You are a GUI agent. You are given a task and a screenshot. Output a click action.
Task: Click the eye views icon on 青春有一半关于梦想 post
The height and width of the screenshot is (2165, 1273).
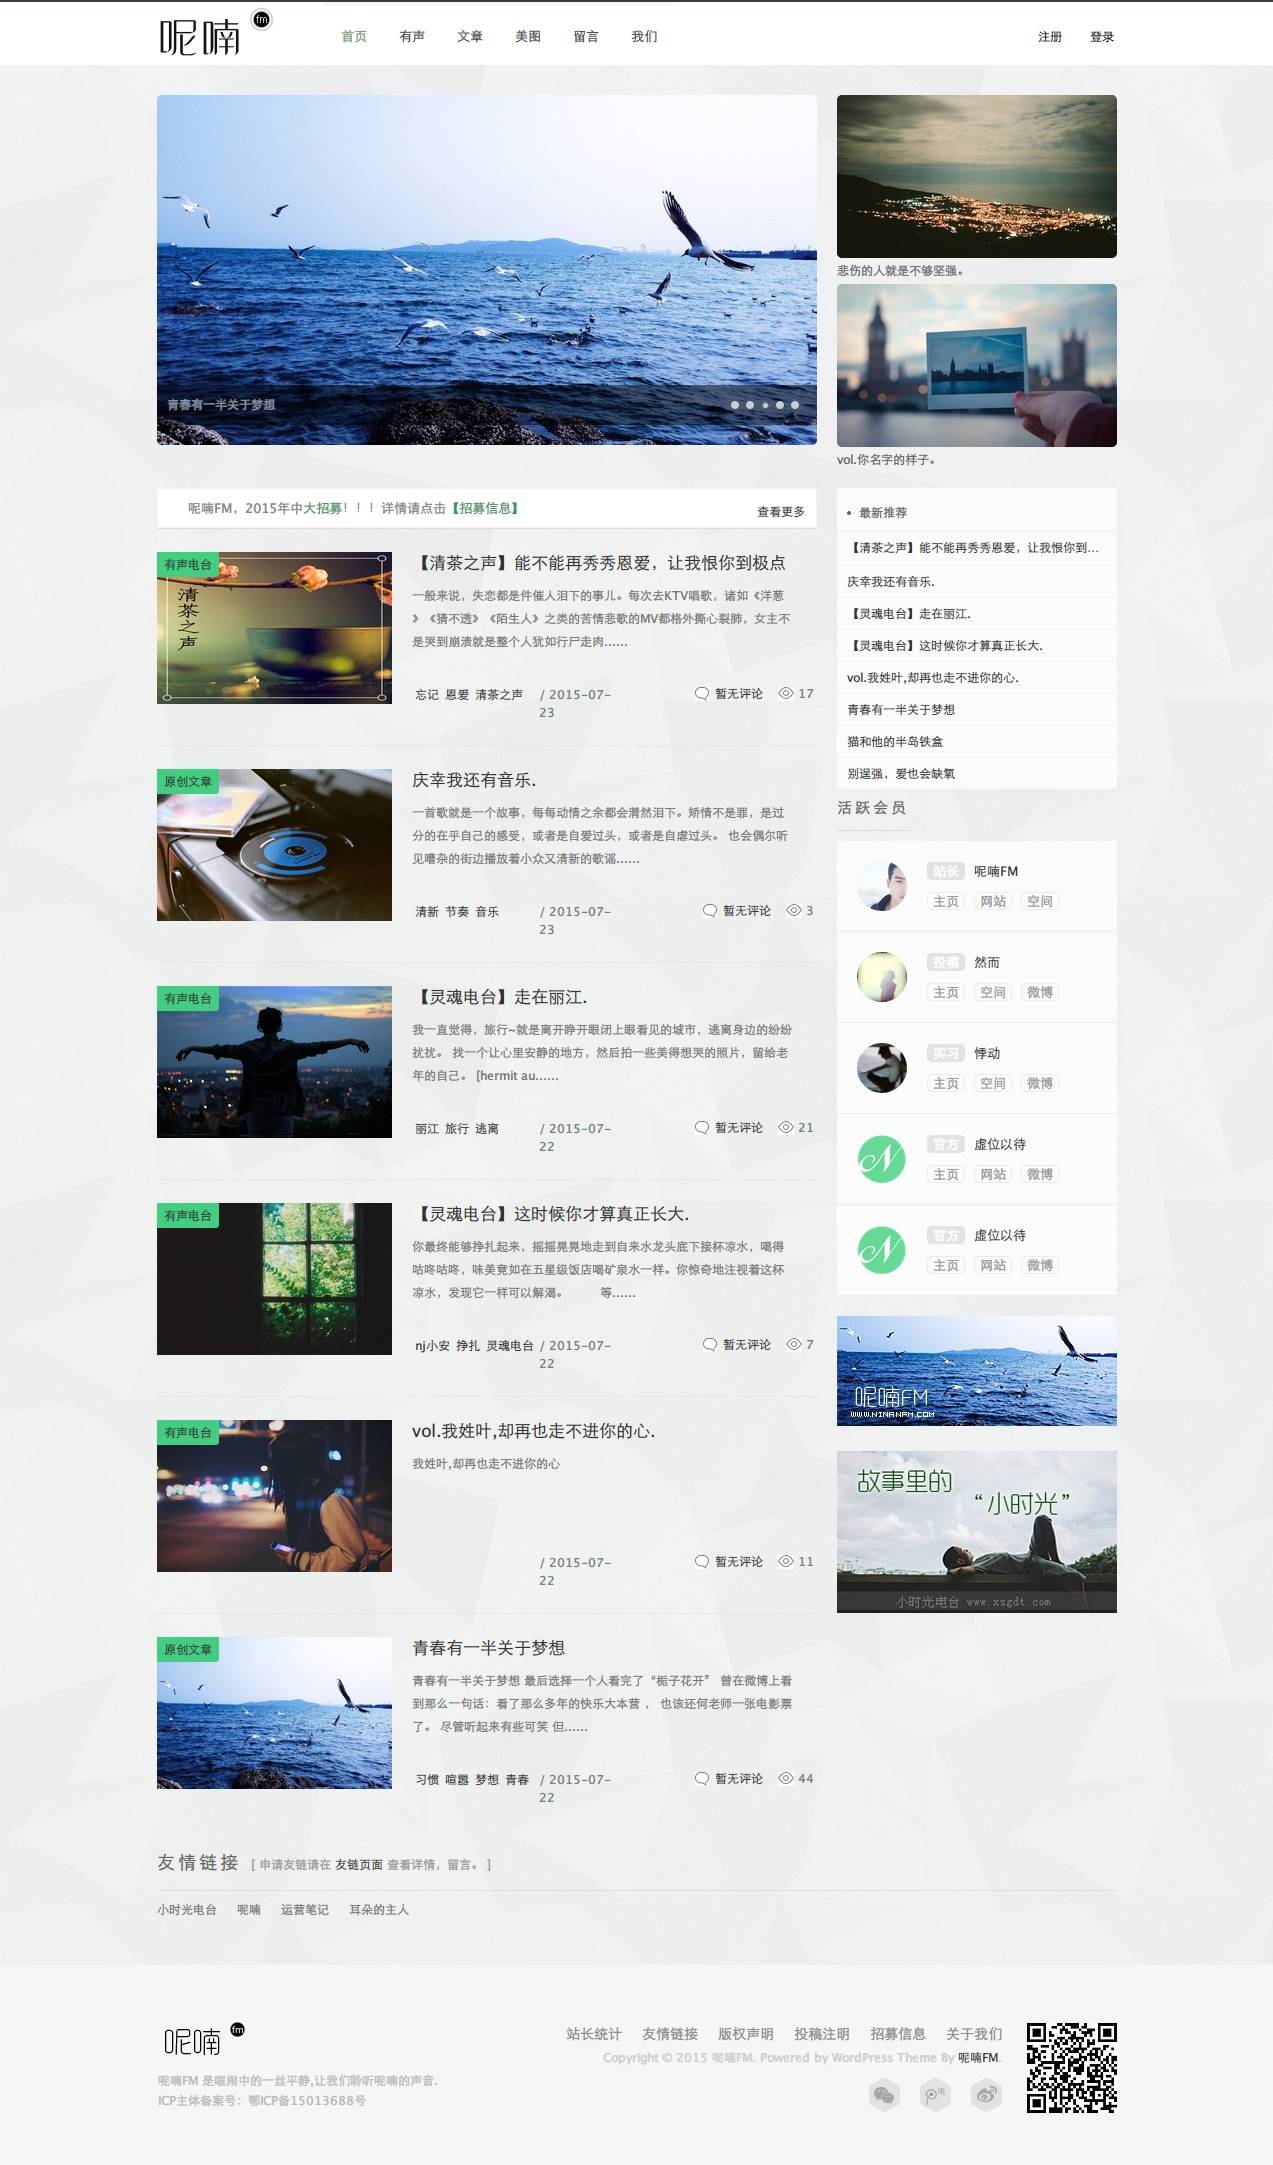click(x=786, y=1778)
